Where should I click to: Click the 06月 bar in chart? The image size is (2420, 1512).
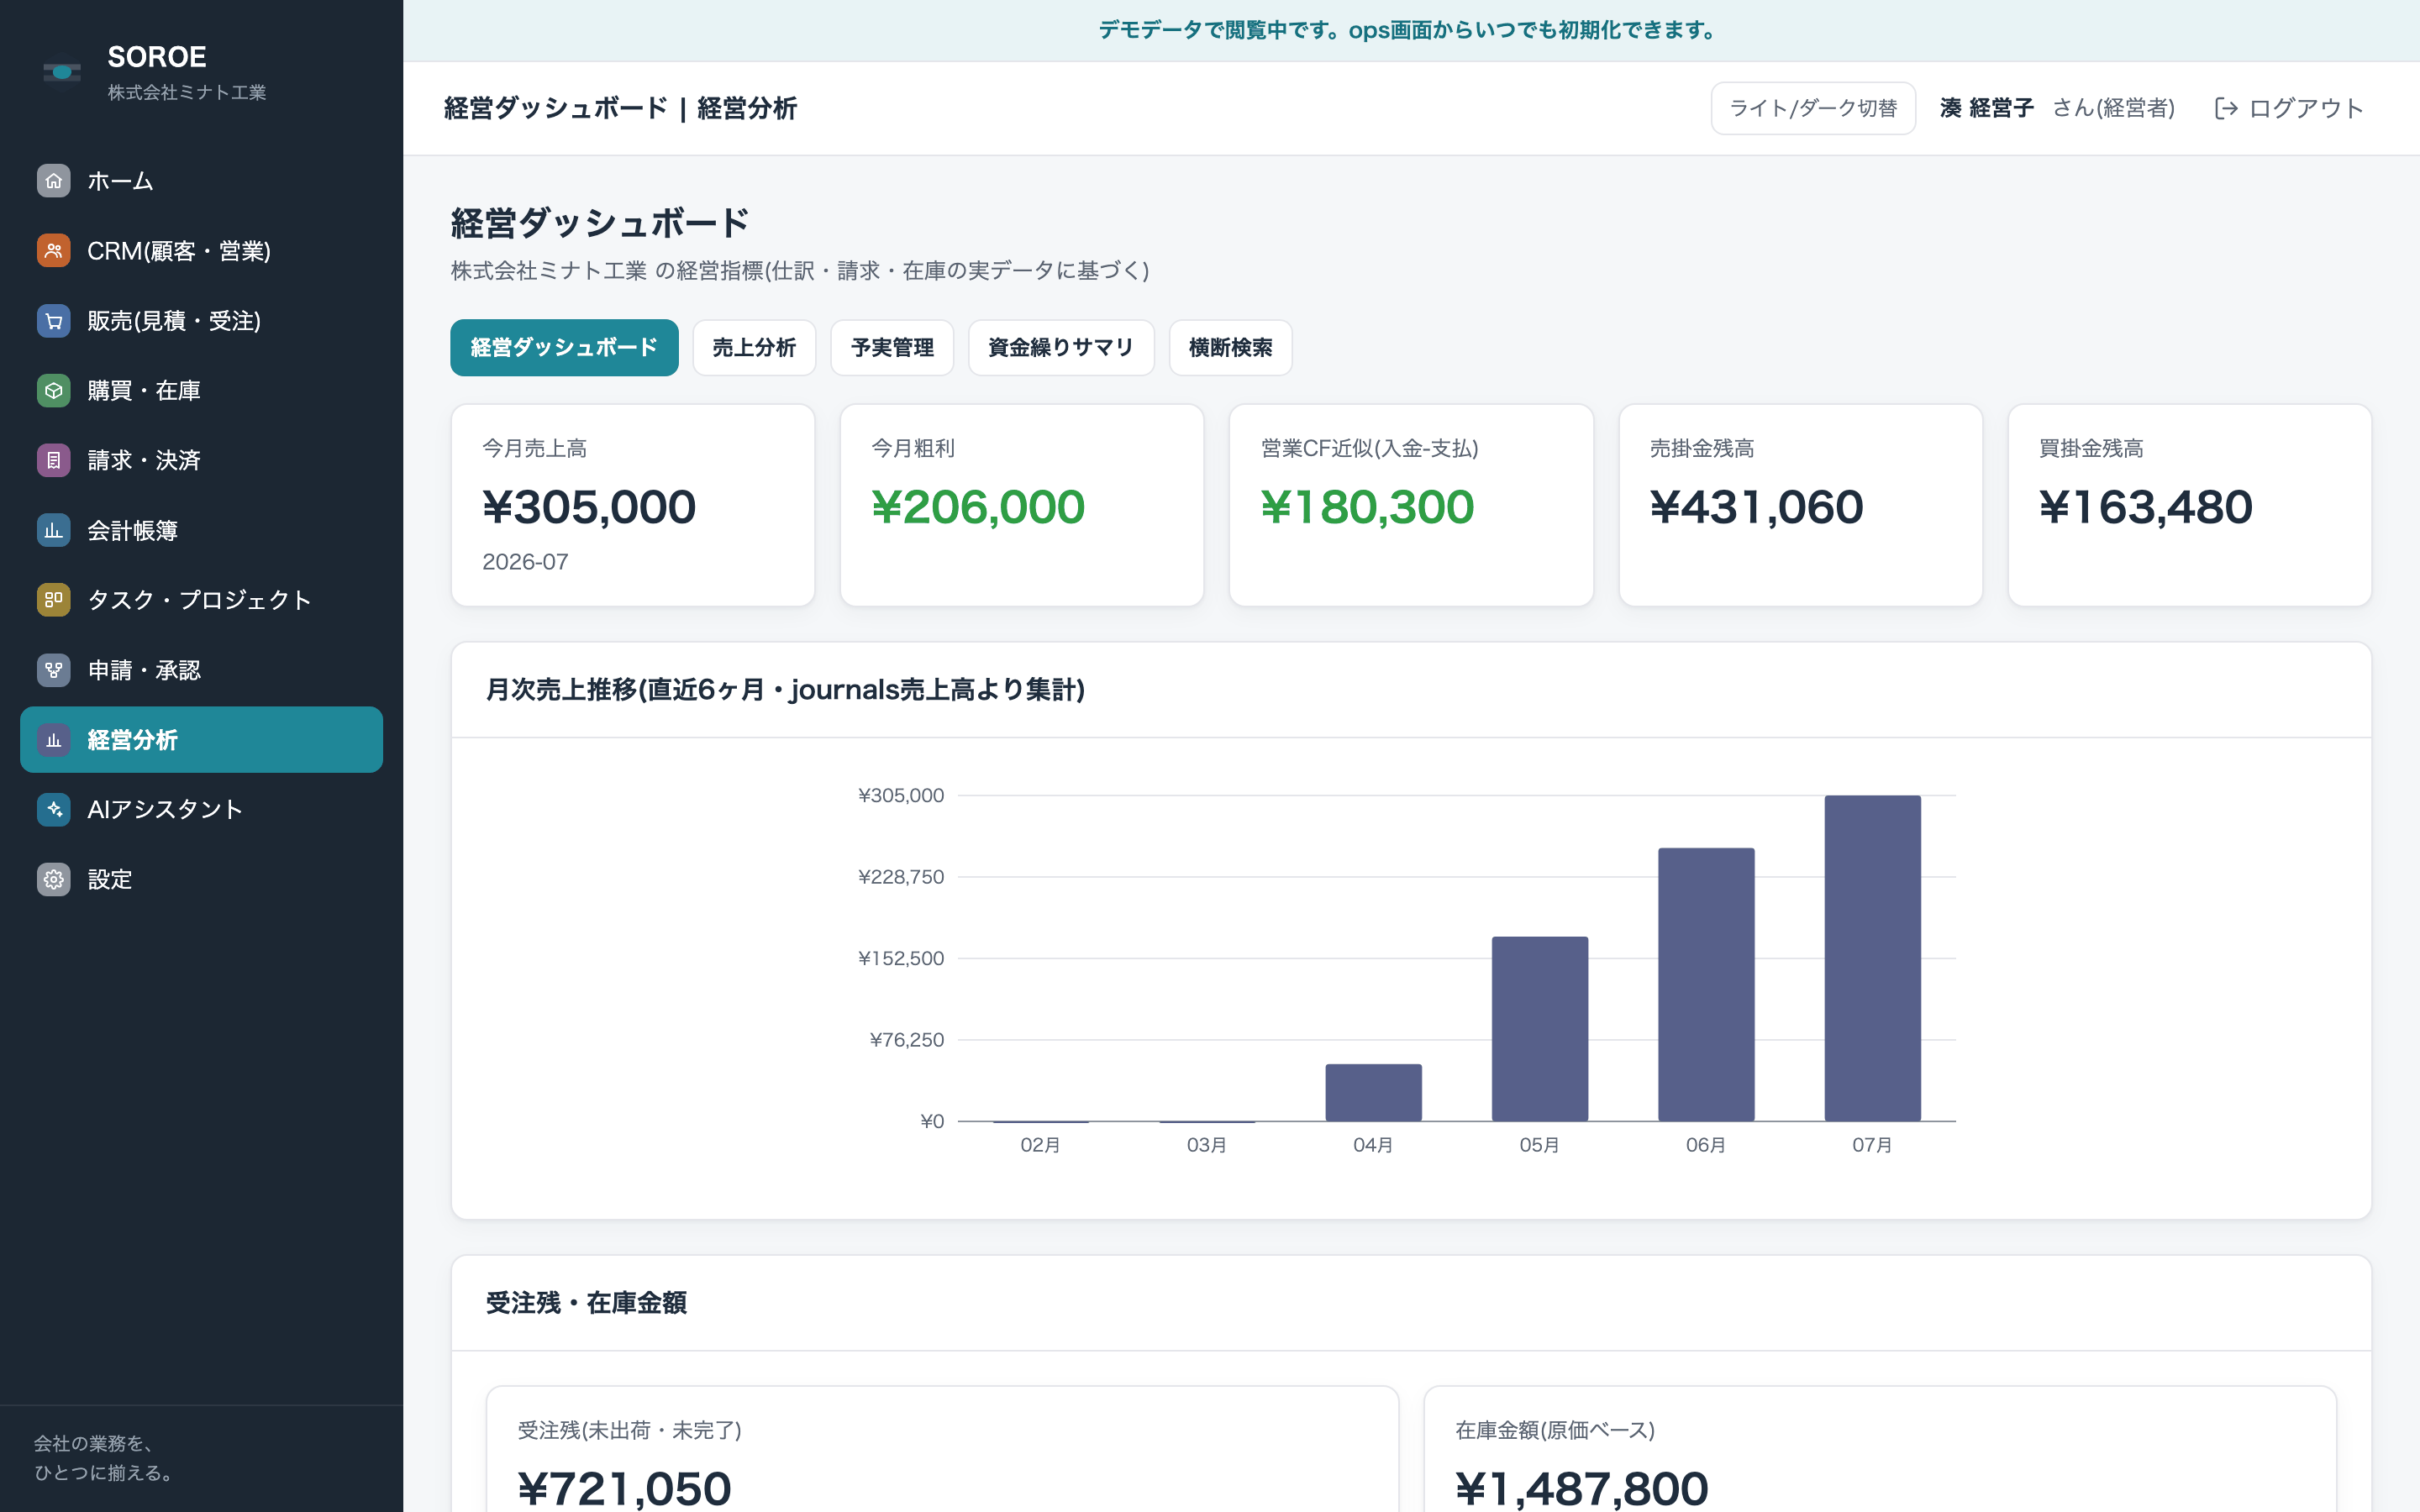coord(1706,985)
